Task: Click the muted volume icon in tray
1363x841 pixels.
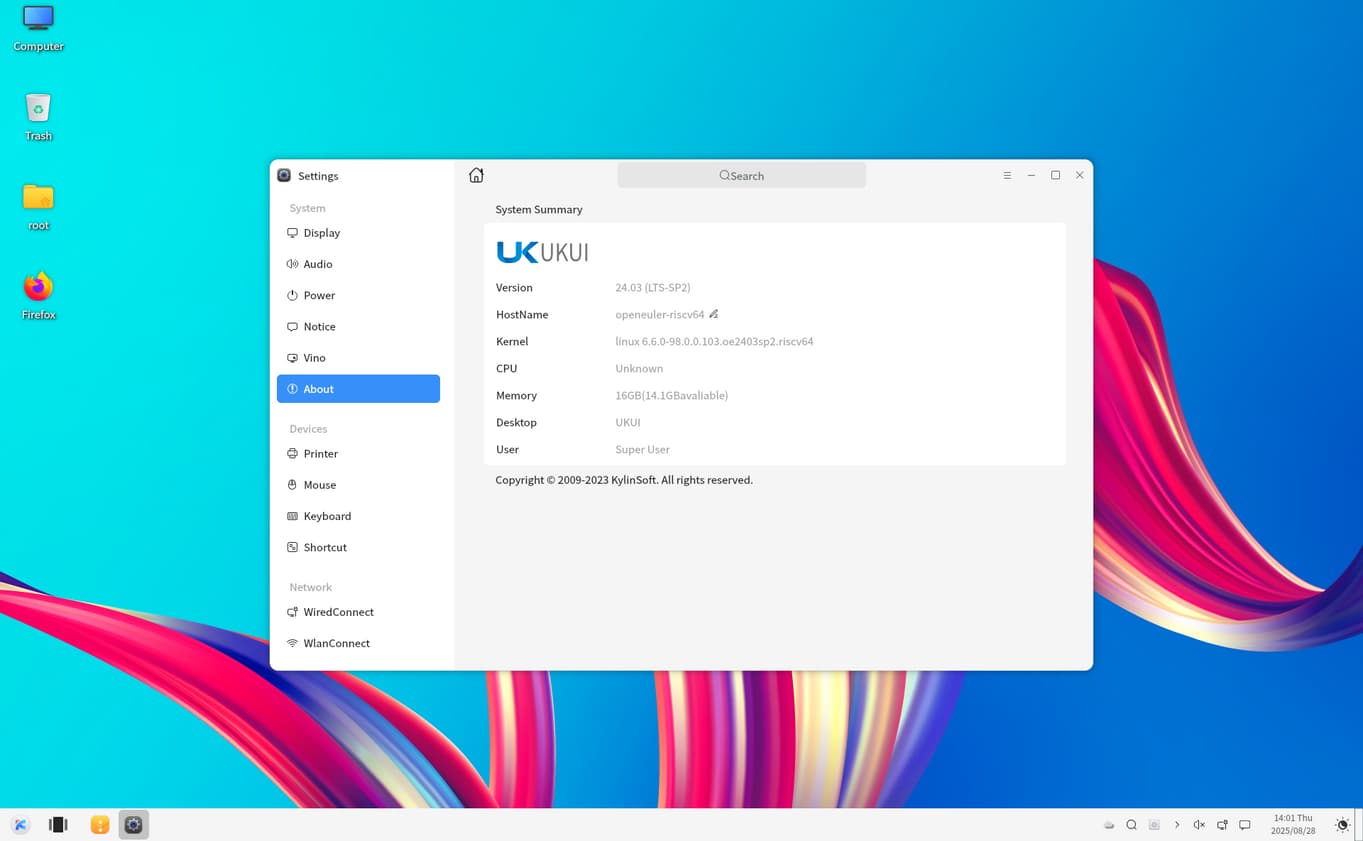Action: 1199,825
